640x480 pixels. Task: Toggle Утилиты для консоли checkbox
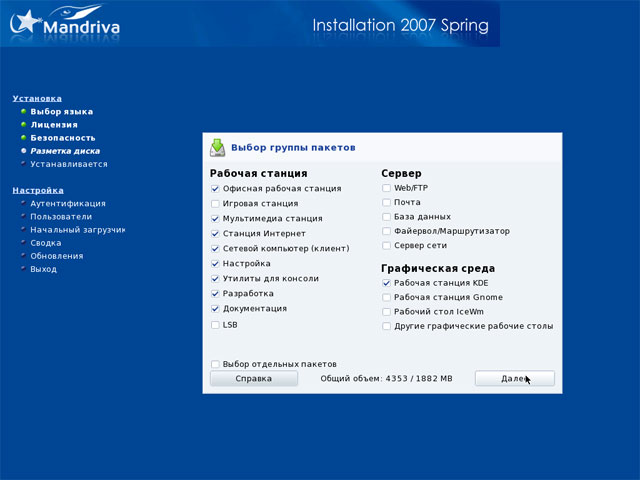(215, 279)
